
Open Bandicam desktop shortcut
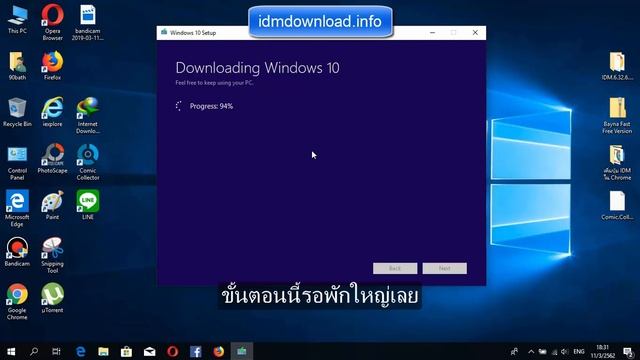pyautogui.click(x=17, y=251)
